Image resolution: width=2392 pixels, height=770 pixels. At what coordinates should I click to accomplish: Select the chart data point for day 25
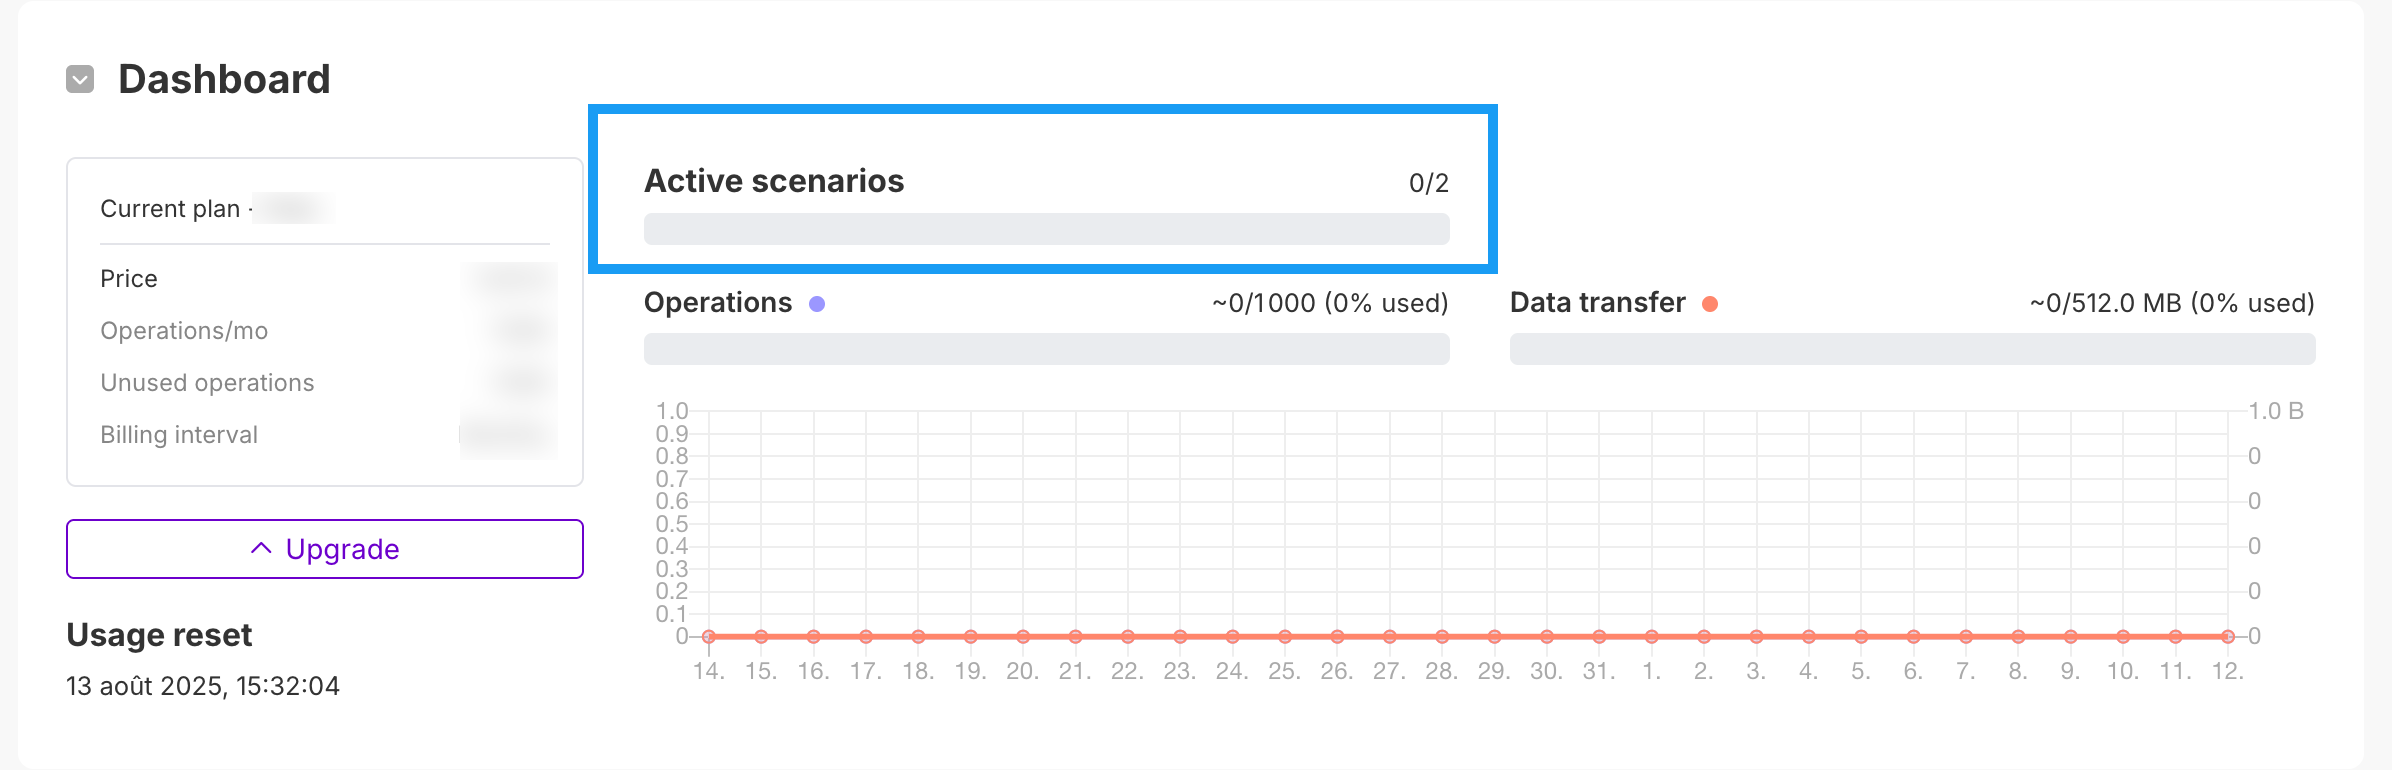coord(1285,636)
